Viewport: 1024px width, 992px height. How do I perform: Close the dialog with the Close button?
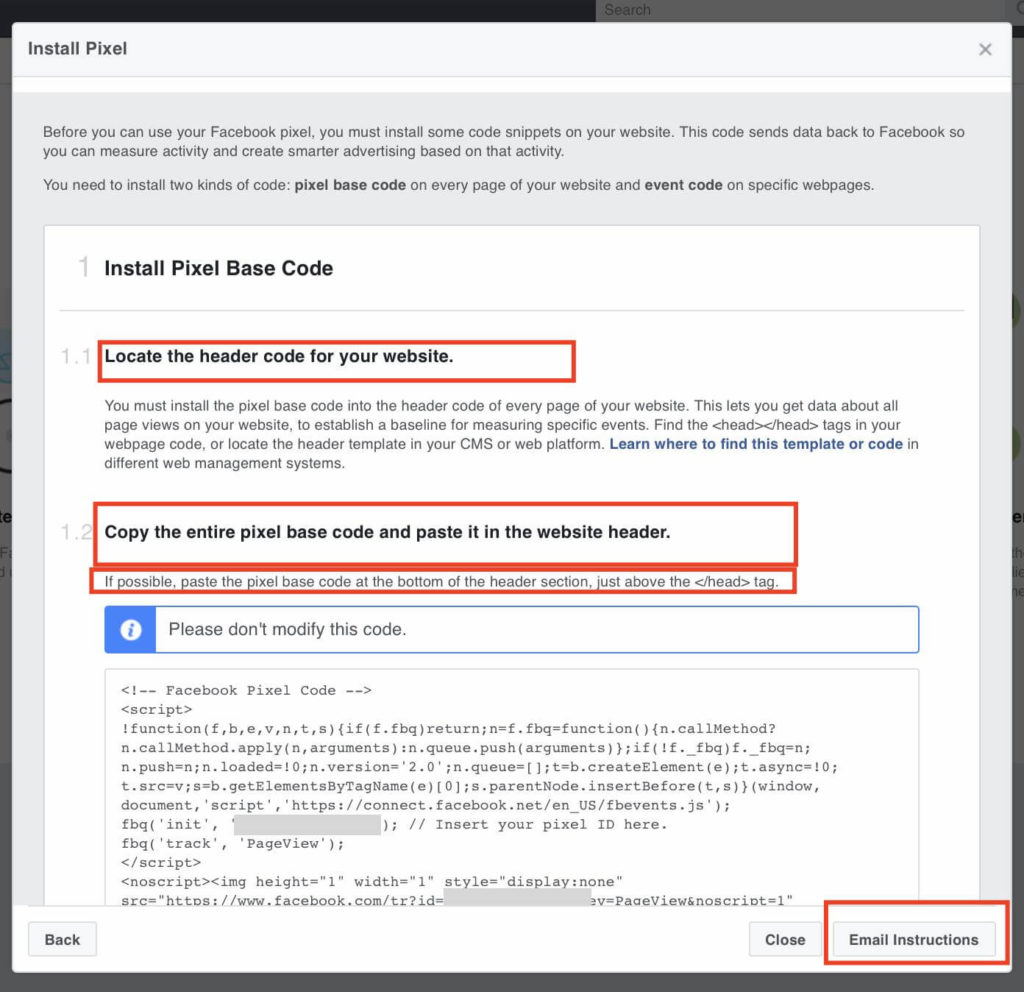tap(785, 939)
